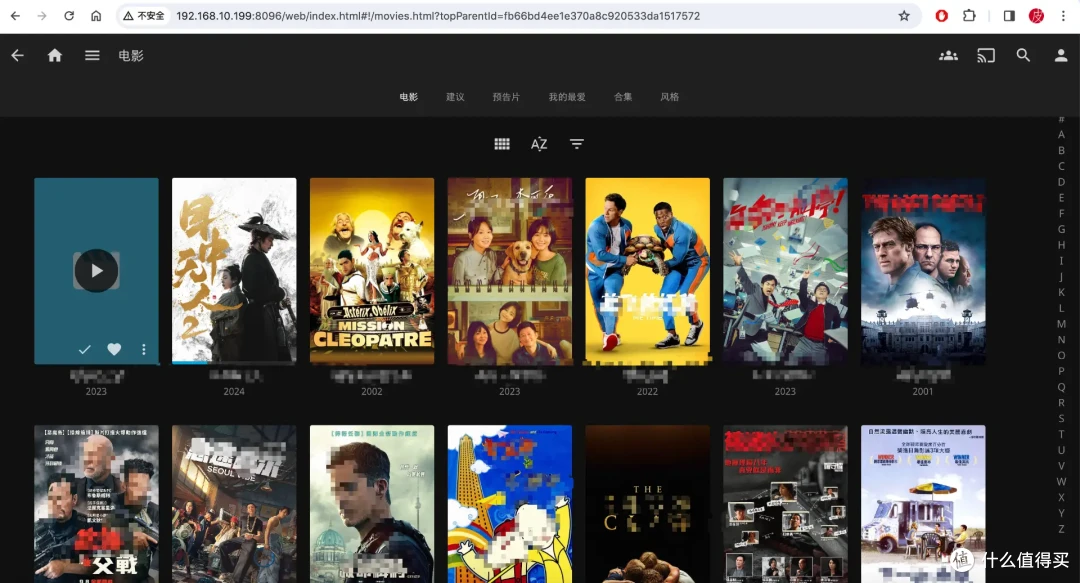This screenshot has width=1080, height=583.
Task: Click the 2002 year under Cleopatre
Action: (372, 391)
